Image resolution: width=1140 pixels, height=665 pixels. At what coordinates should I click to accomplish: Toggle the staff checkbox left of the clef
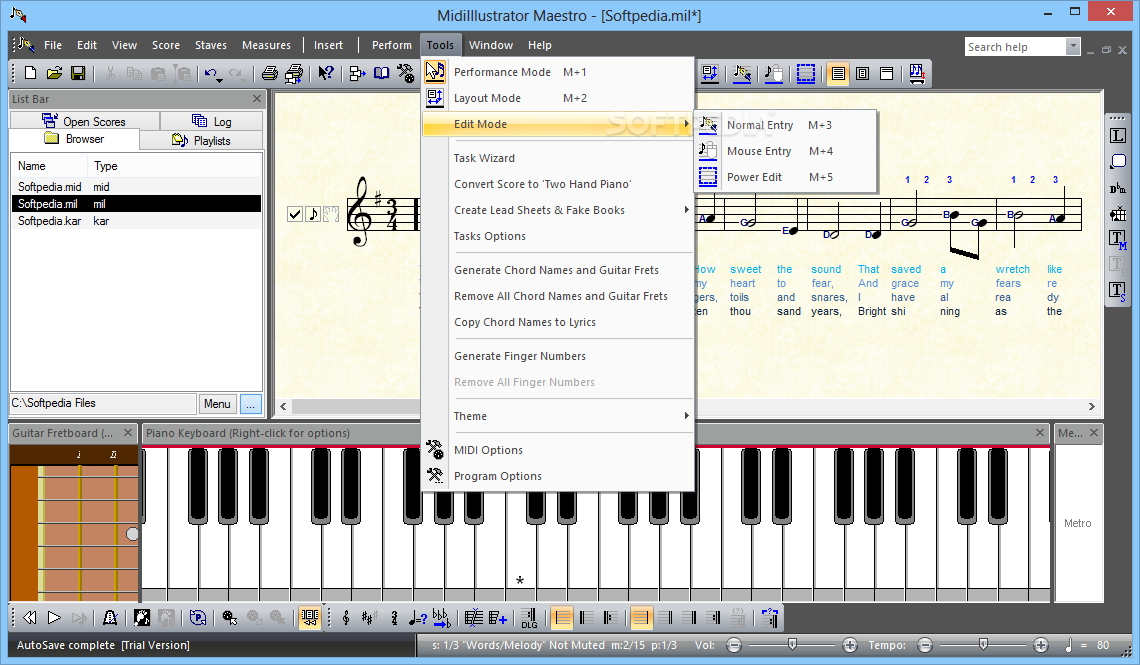[x=294, y=214]
